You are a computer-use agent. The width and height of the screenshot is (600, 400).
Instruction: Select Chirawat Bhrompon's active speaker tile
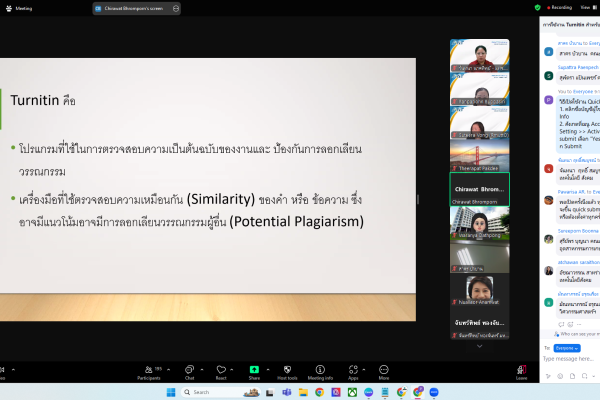tap(479, 189)
